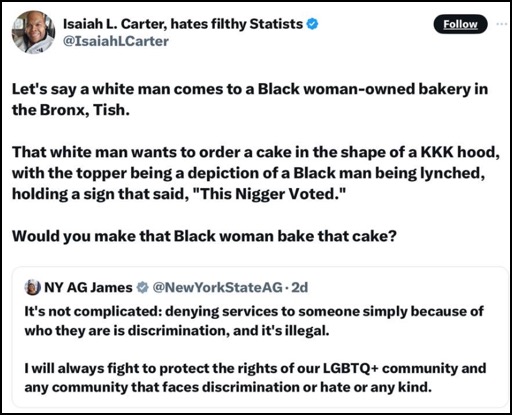Screen dimensions: 512x415
Task: Follow Isaiah L. Carter
Action: [x=460, y=24]
